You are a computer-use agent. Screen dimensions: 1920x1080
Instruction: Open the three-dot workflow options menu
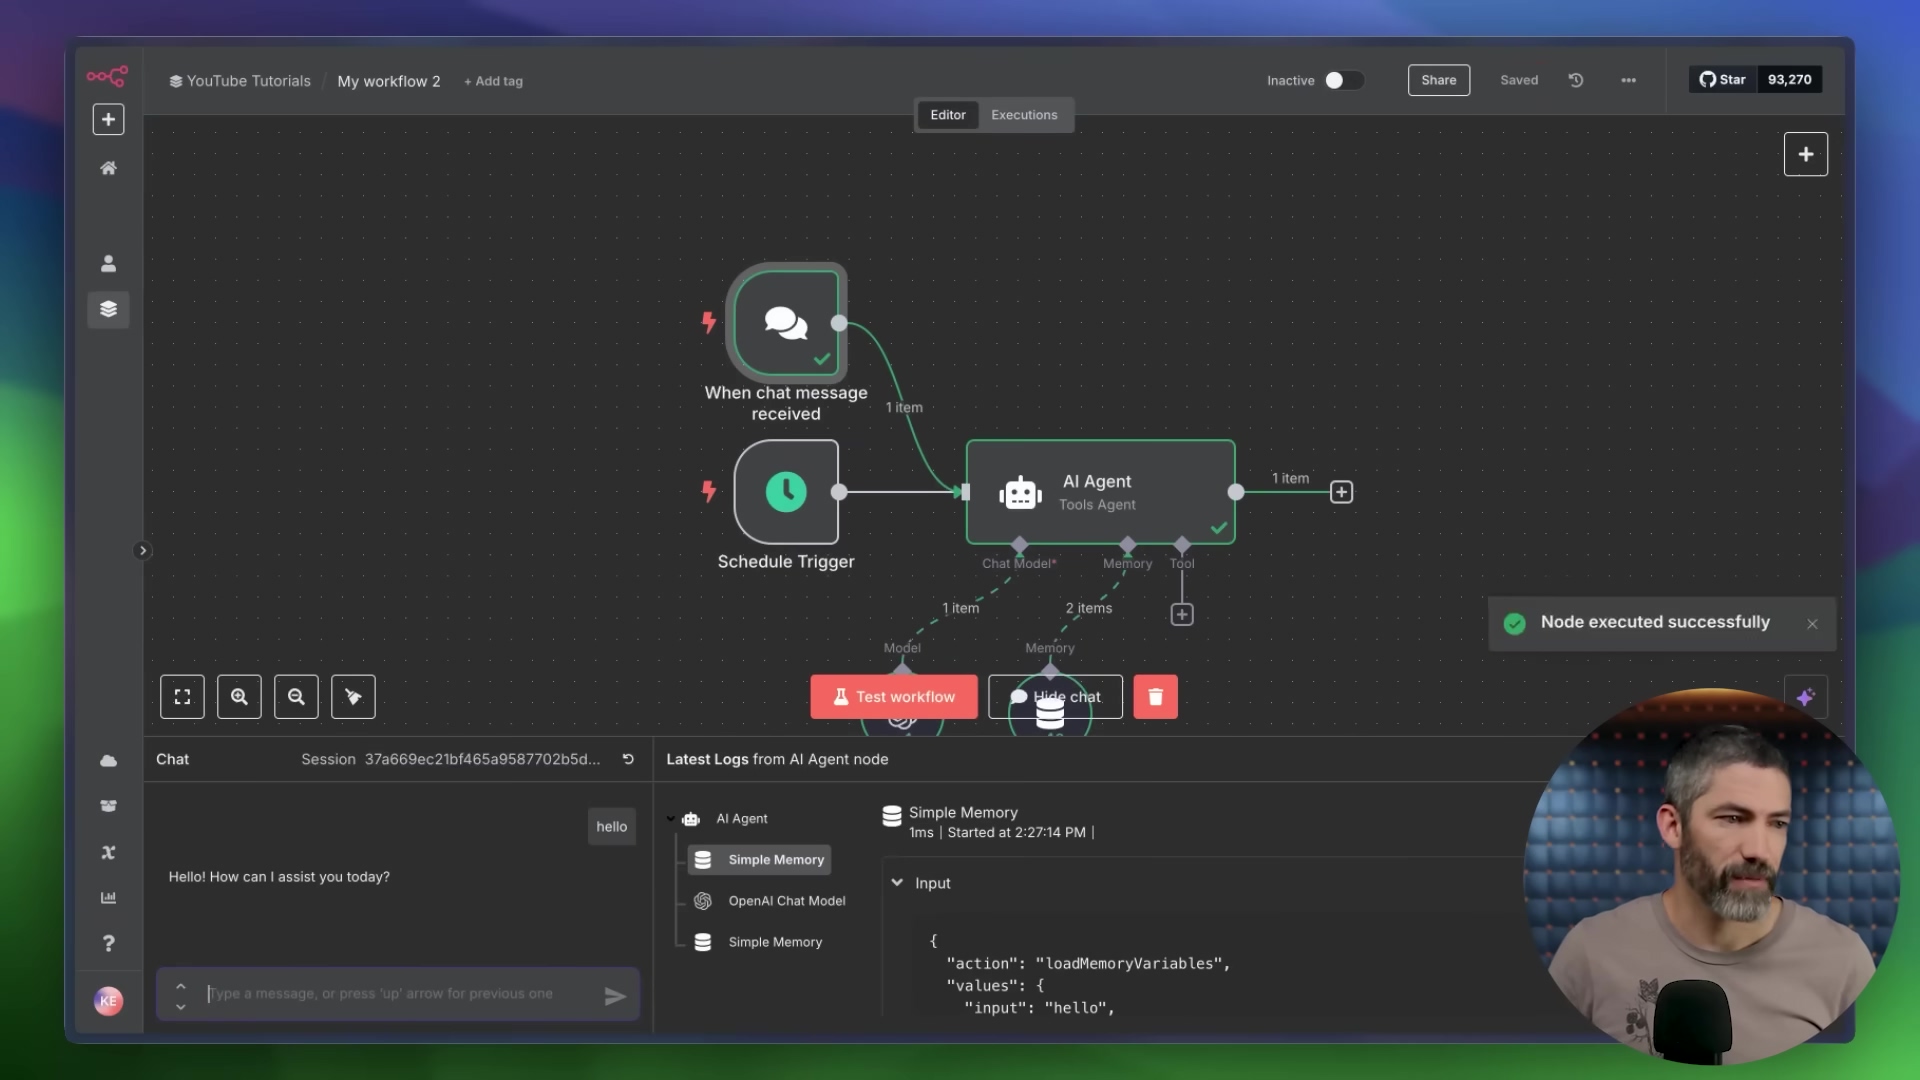pos(1628,80)
